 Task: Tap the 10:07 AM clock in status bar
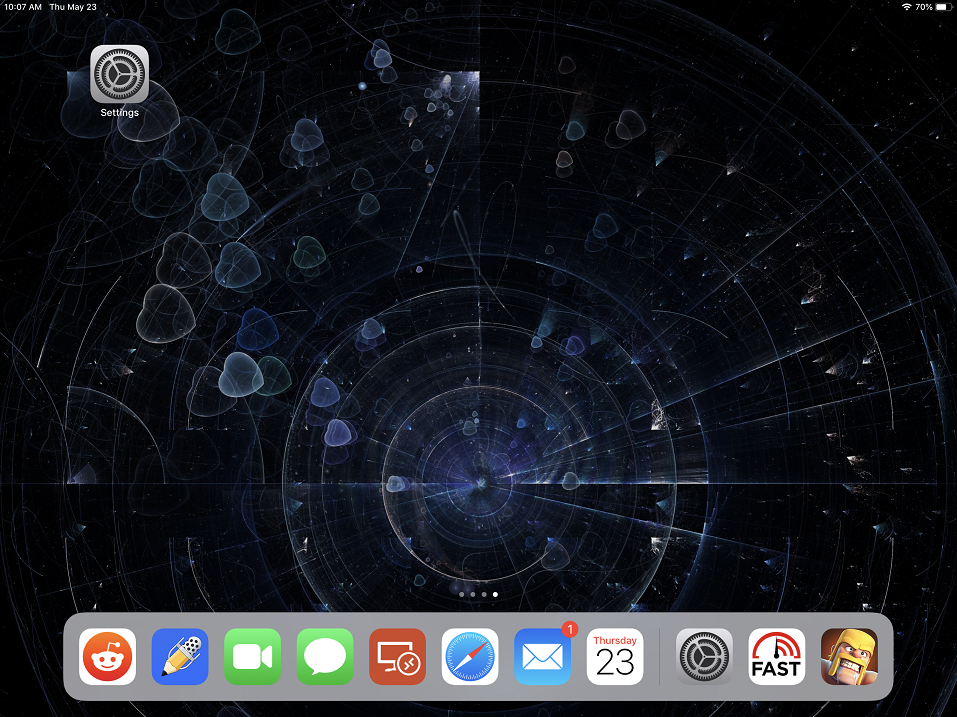[23, 7]
